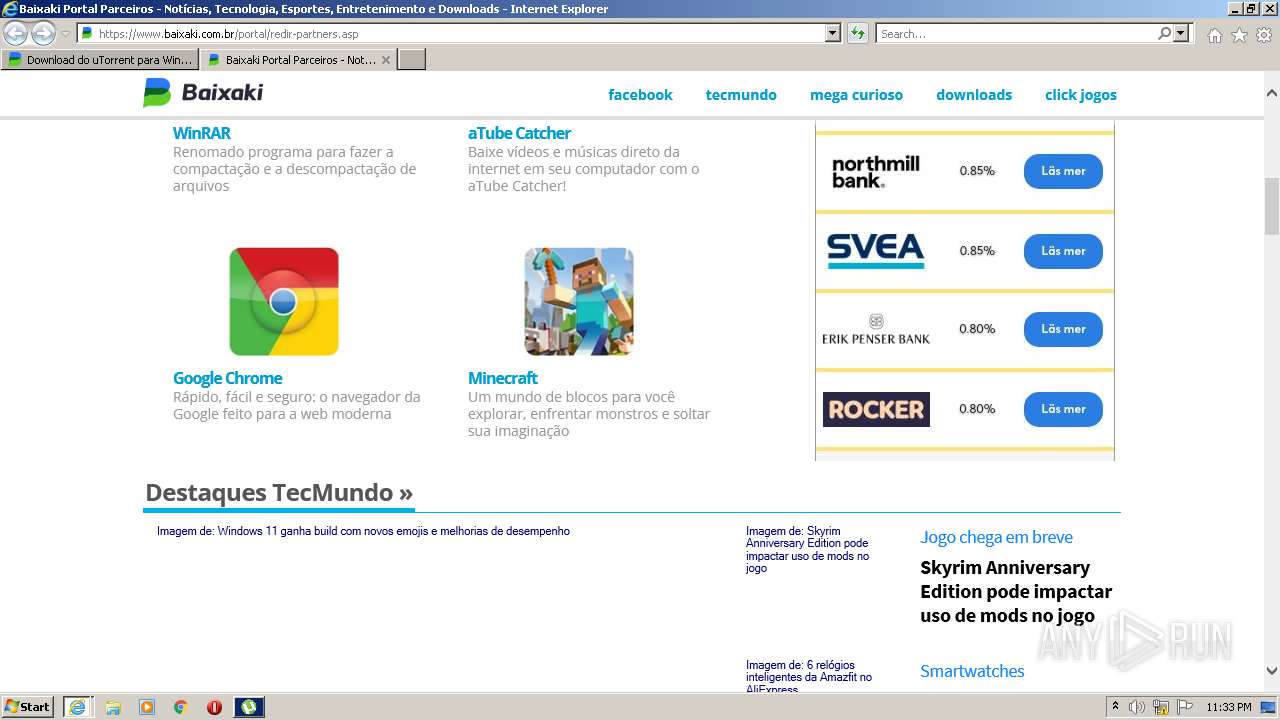Click into the Search box

[1015, 33]
